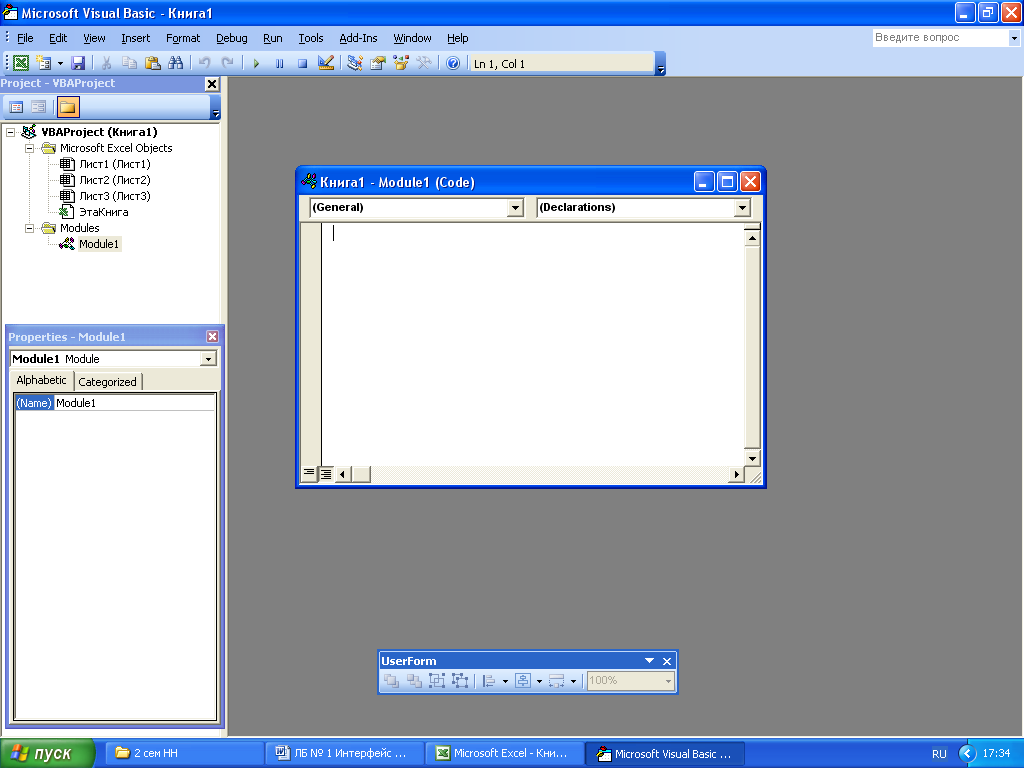The height and width of the screenshot is (768, 1024).
Task: Click Ungroup icon in UserForm toolbar
Action: click(460, 680)
